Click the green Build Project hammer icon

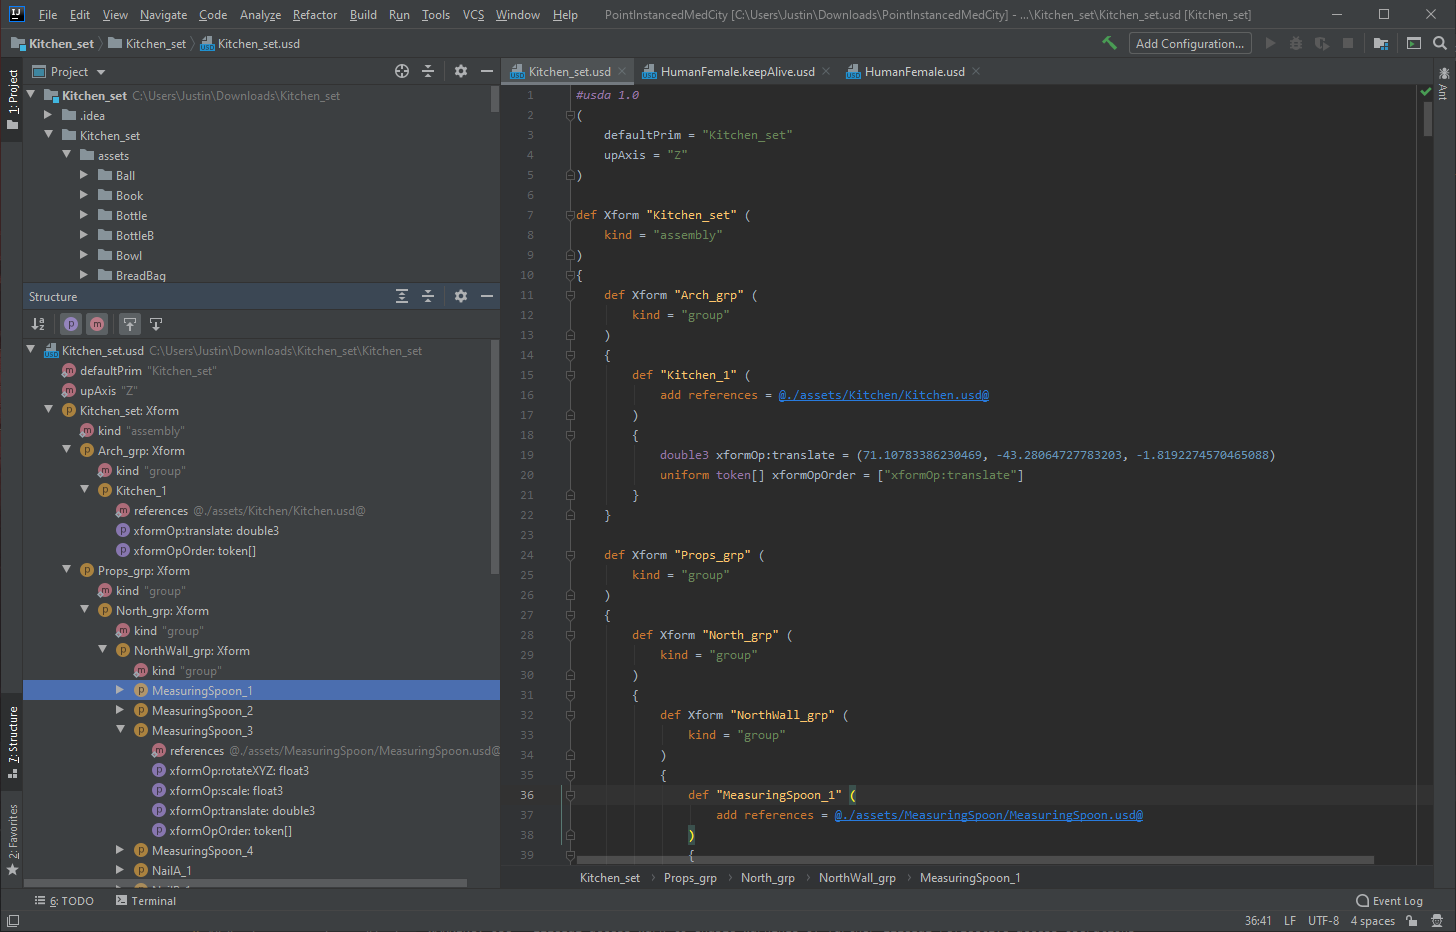[1109, 43]
